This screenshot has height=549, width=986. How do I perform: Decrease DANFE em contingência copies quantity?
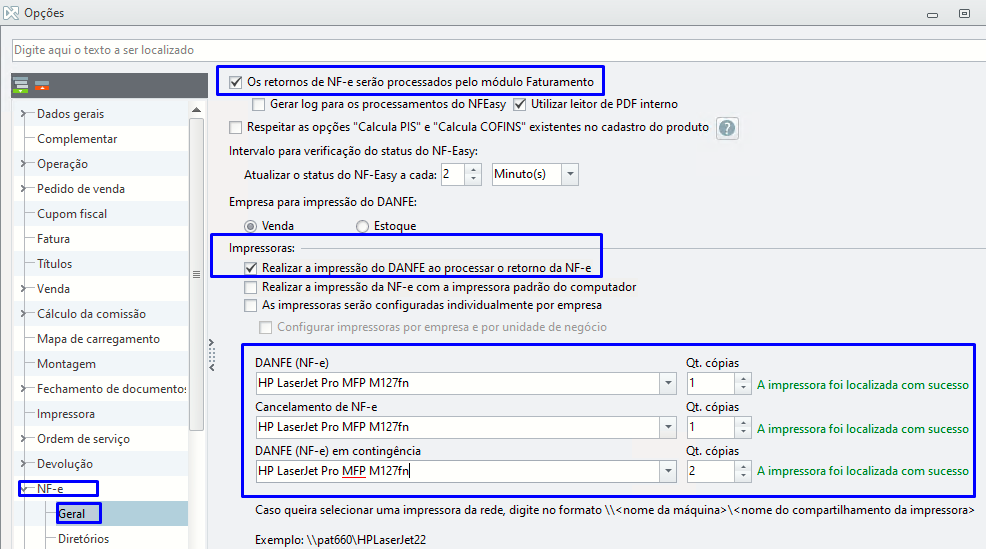pos(743,476)
